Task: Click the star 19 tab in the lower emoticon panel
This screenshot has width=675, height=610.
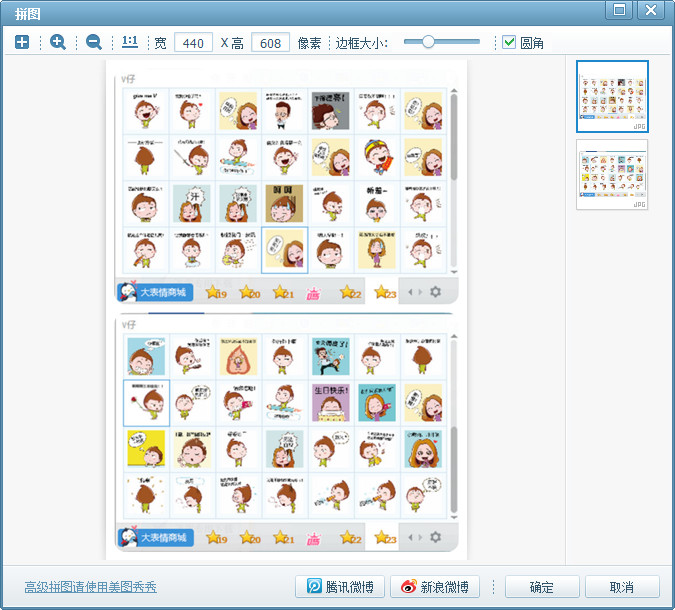Action: click(x=216, y=538)
